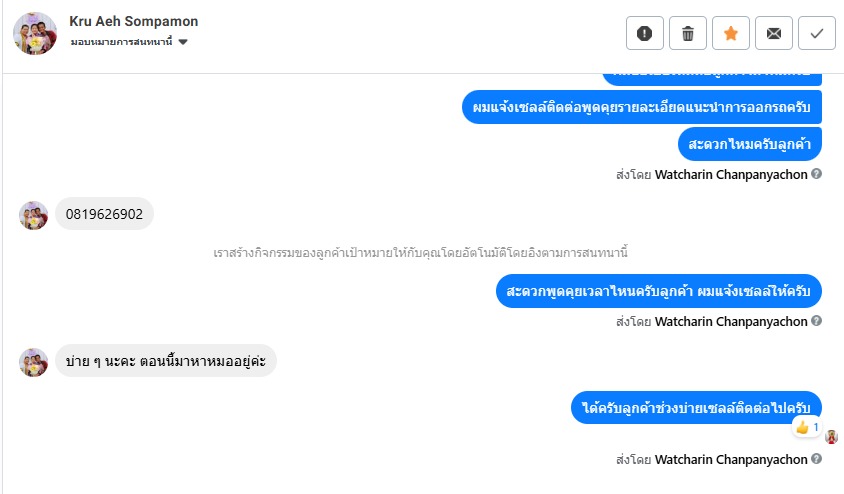Image resolution: width=844 pixels, height=494 pixels.
Task: Click the last sent-by Watcharin Chanpanyachon name
Action: [x=730, y=460]
